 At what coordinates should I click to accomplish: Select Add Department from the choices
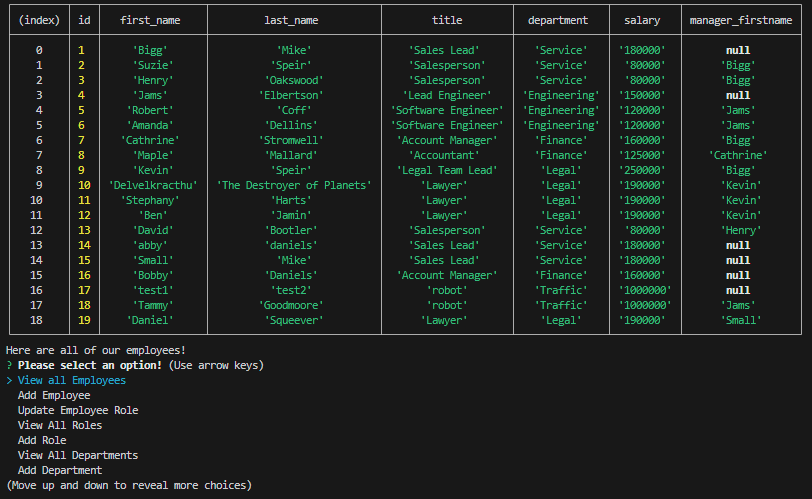click(x=60, y=470)
